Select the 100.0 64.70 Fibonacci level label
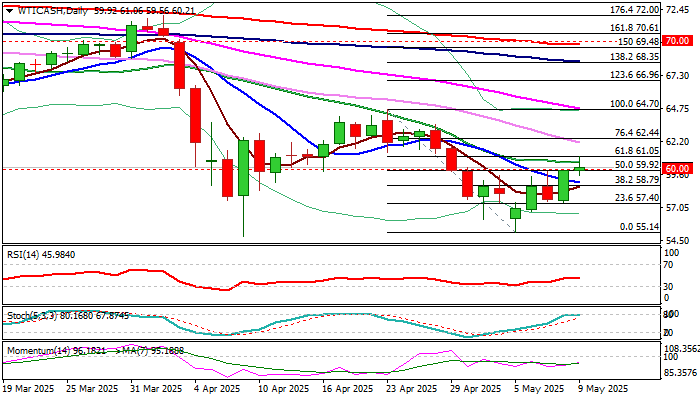Screen dimensions: 700x400 [x=635, y=104]
